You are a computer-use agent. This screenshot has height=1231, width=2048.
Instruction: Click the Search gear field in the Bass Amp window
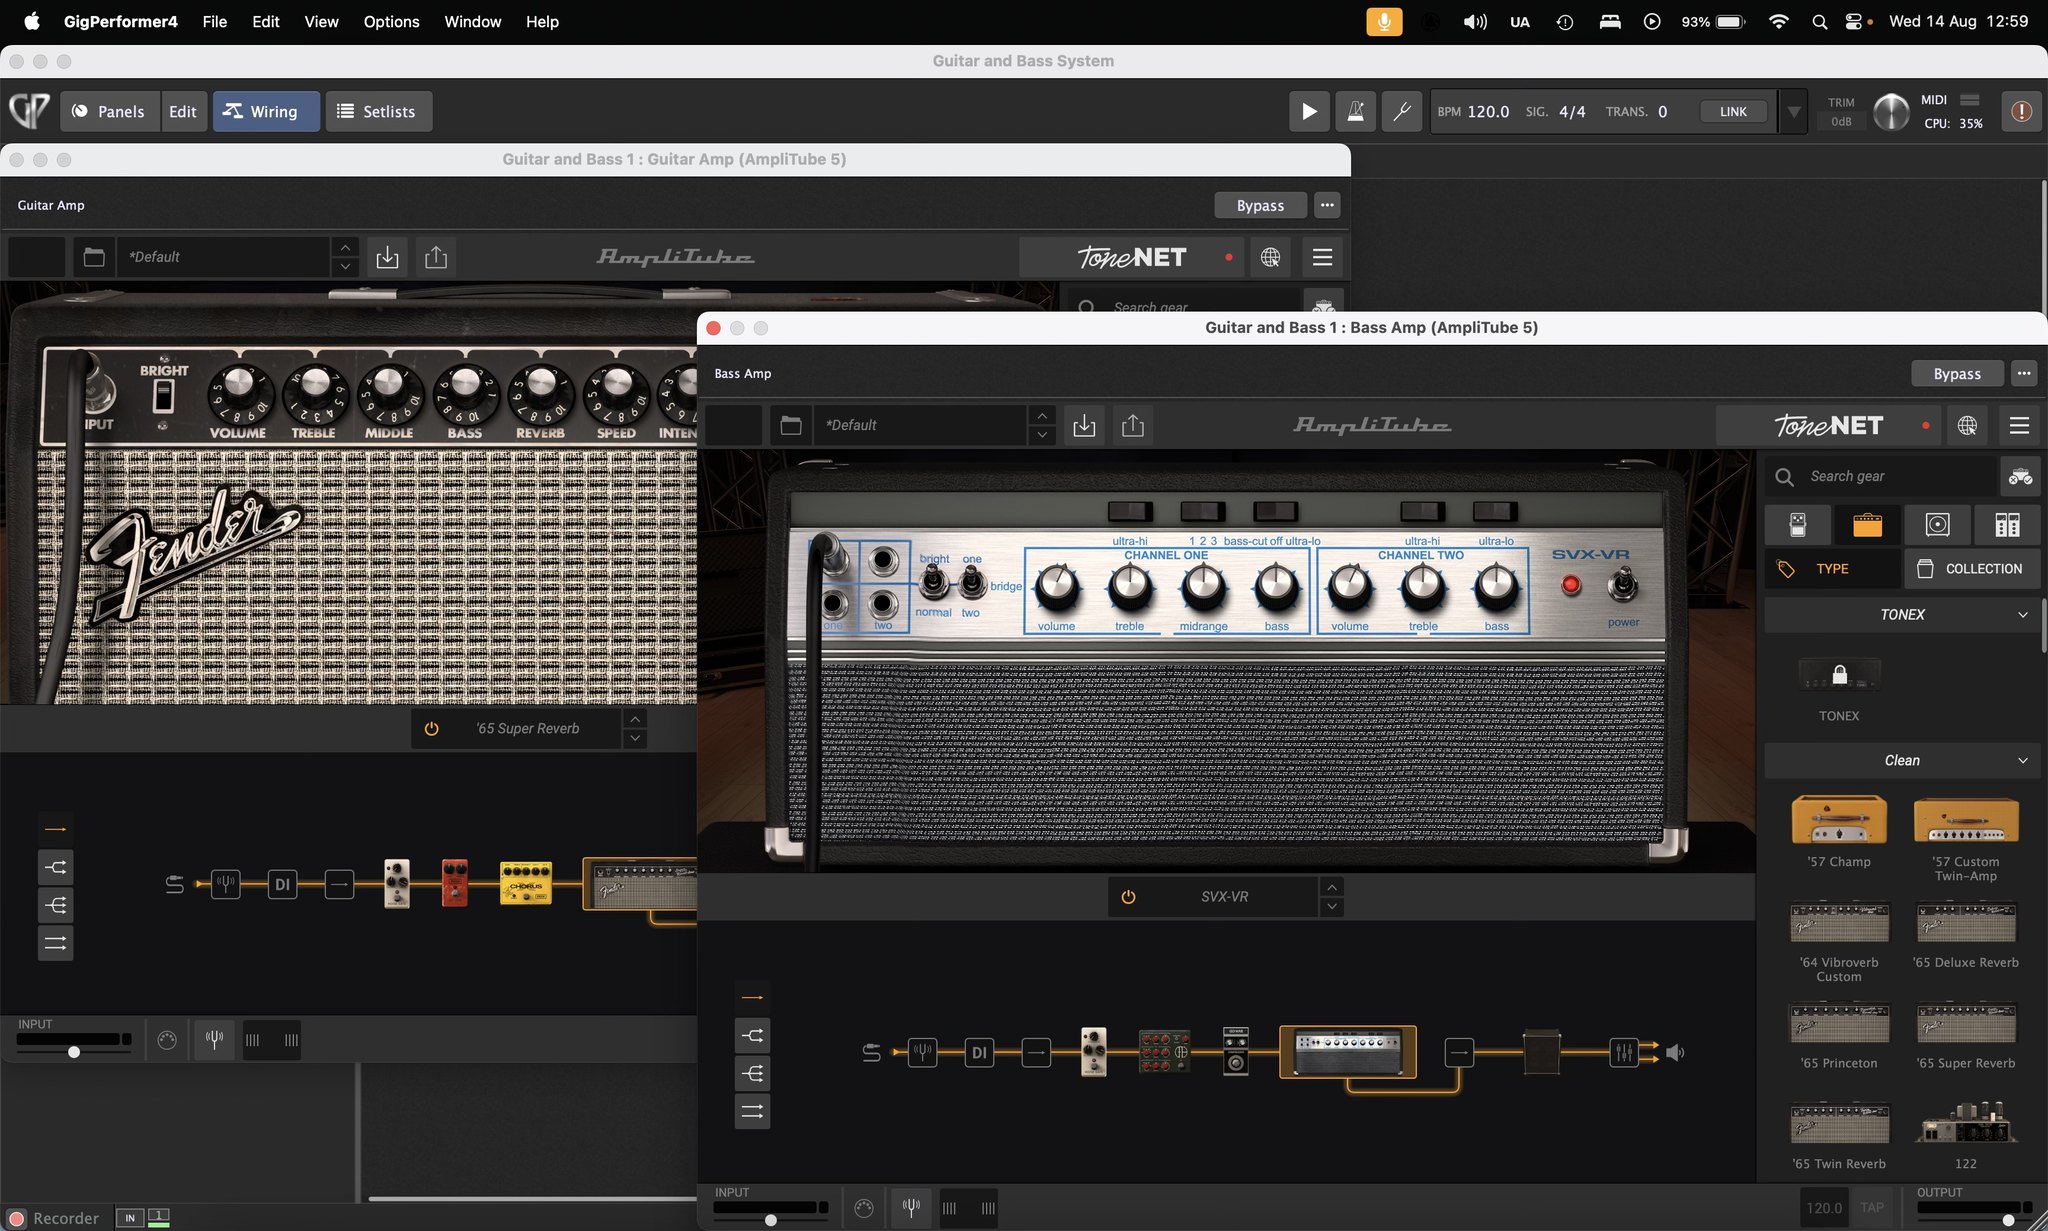click(1881, 476)
